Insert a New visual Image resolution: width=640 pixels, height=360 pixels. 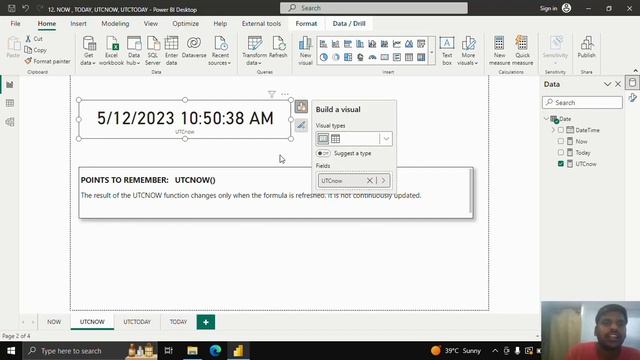pyautogui.click(x=305, y=51)
